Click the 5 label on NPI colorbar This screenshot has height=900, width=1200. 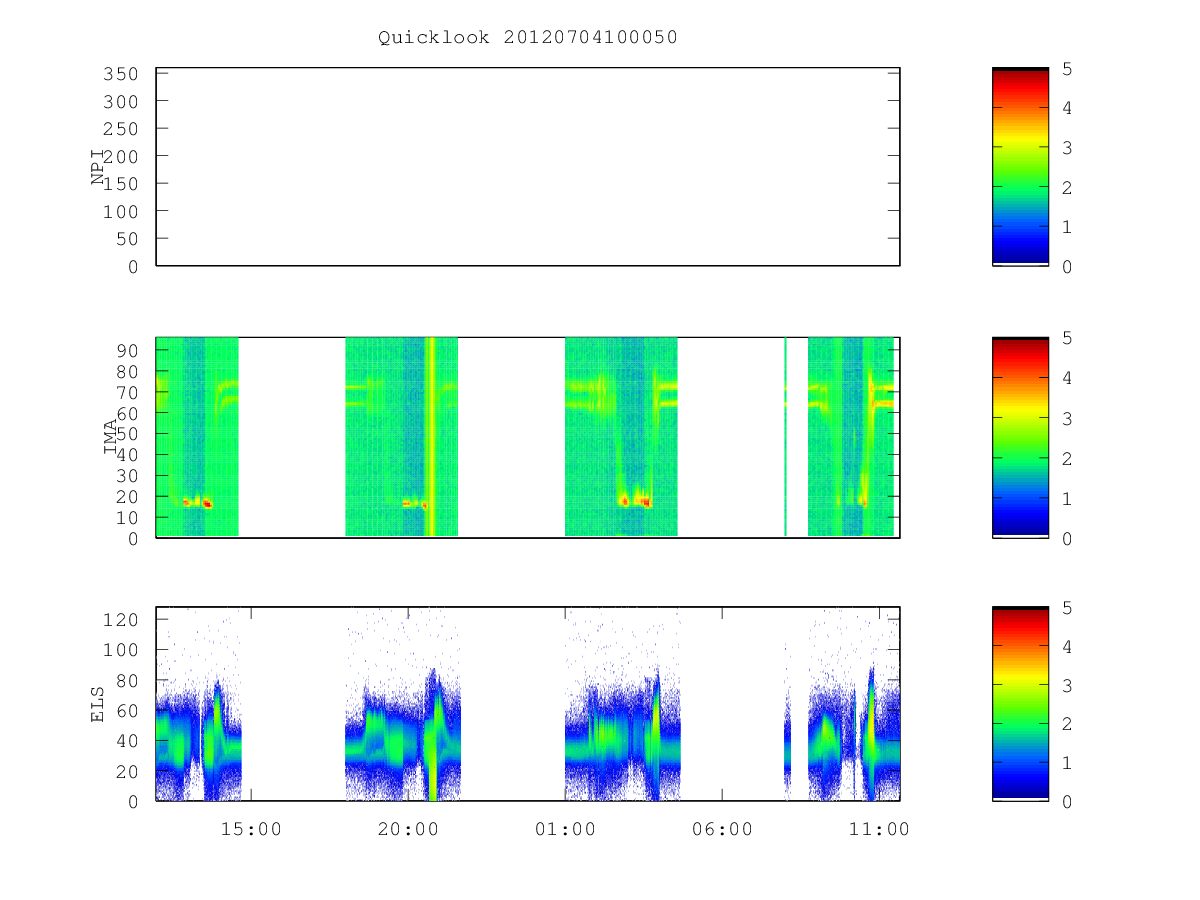click(x=1067, y=69)
